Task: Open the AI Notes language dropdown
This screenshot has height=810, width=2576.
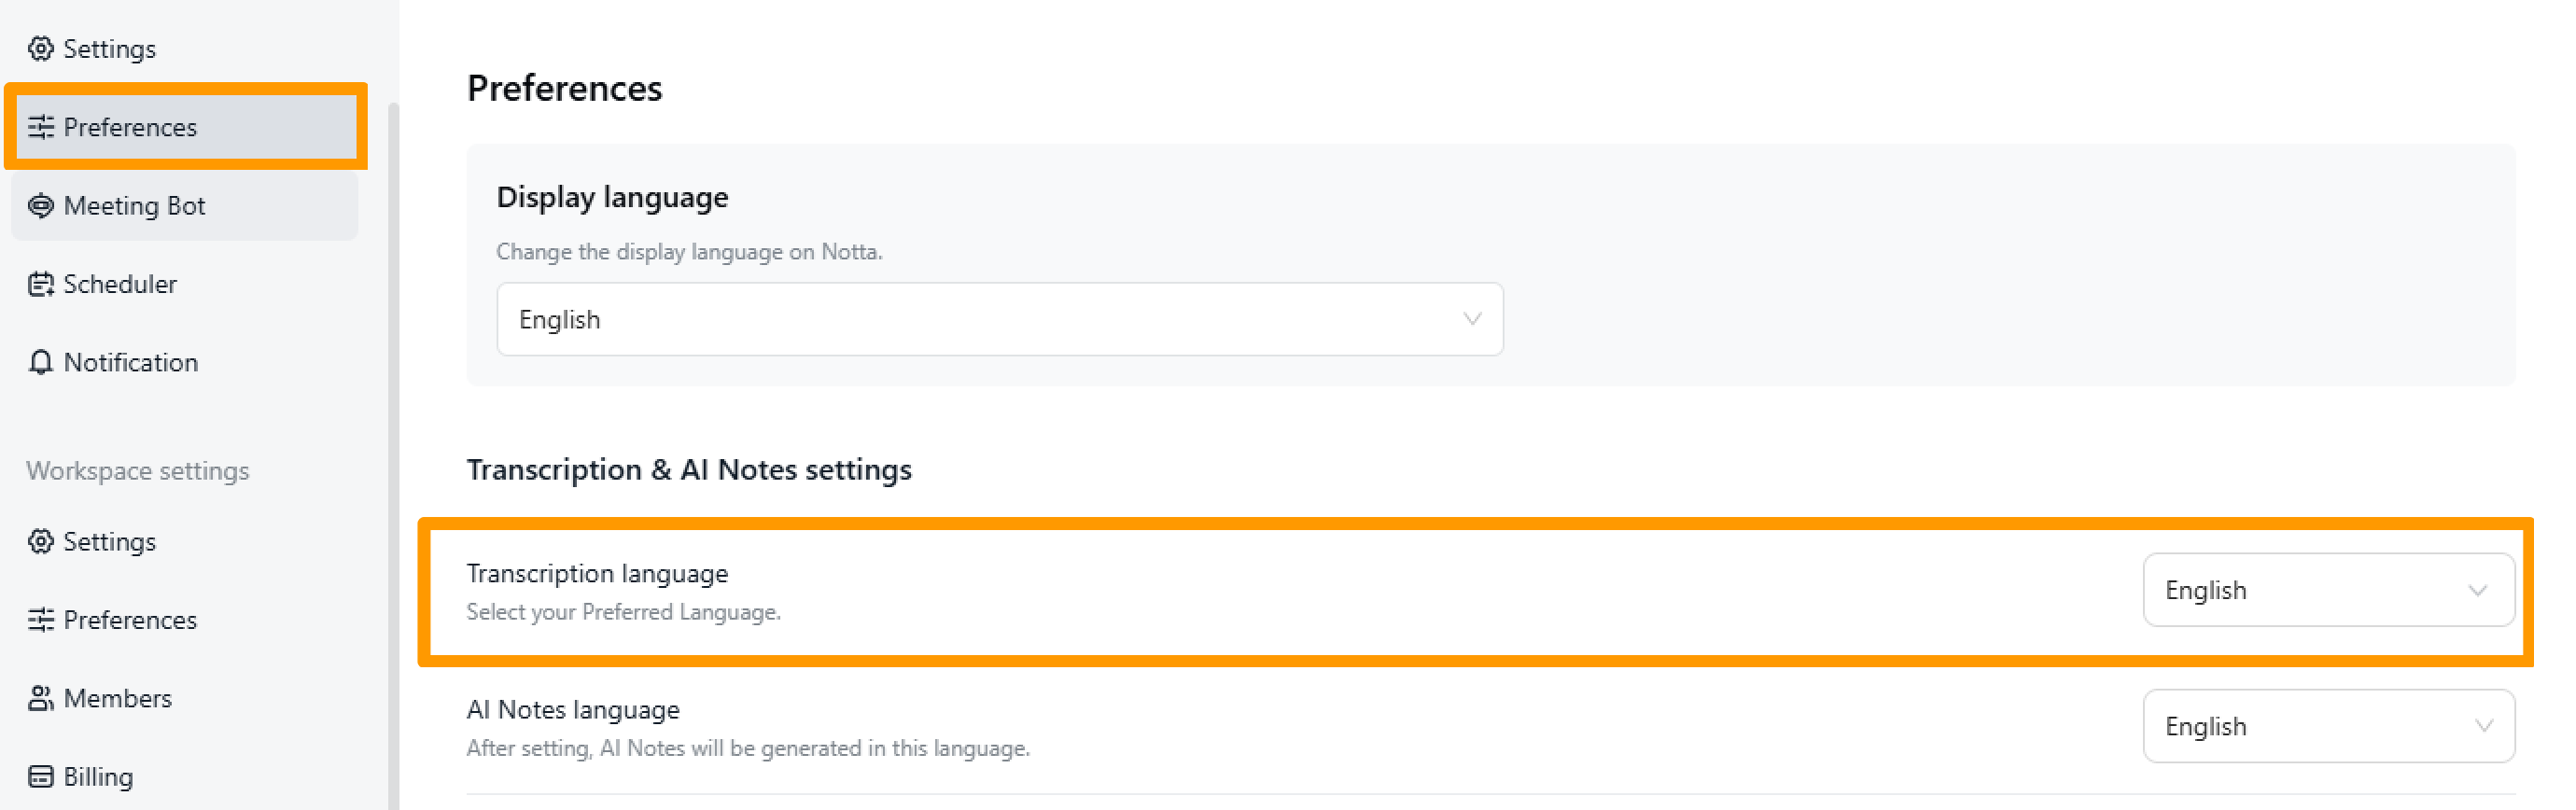Action: (2327, 726)
